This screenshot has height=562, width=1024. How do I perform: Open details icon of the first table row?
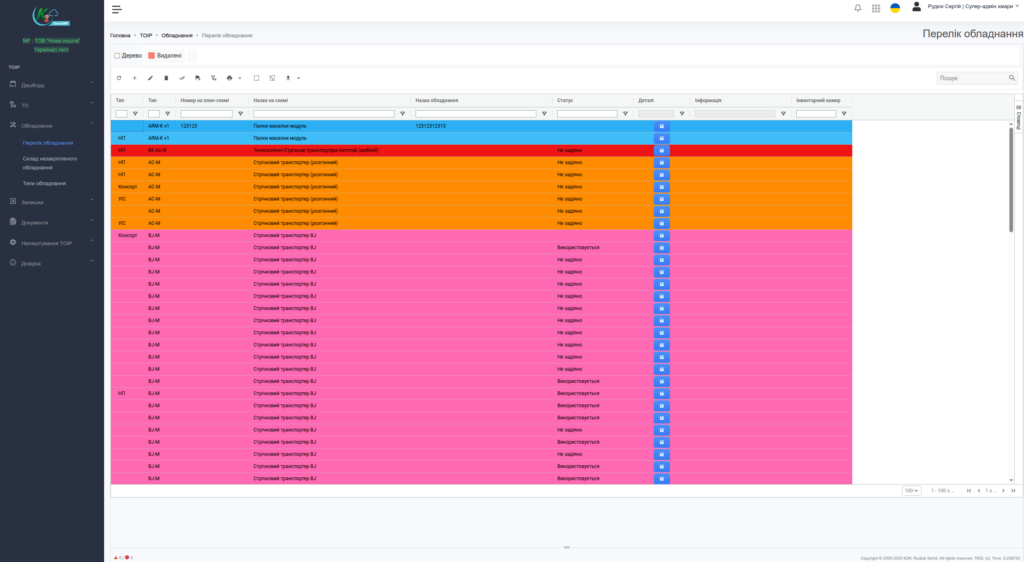pos(661,126)
